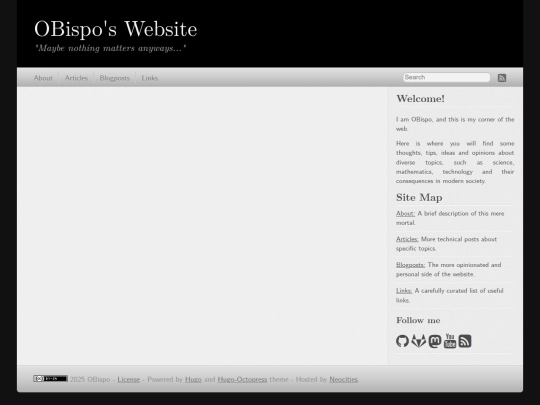Open the YouTube channel icon
540x405 pixels.
point(450,341)
